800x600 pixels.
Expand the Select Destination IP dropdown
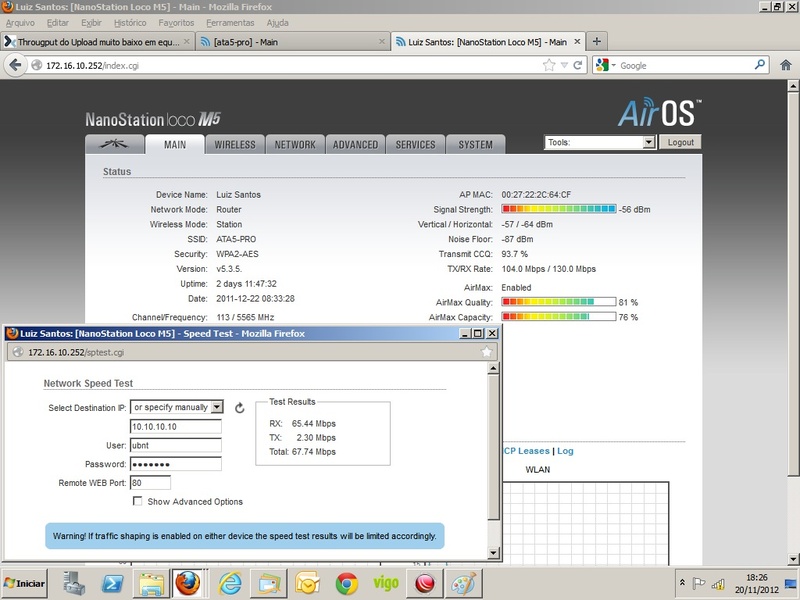point(176,408)
